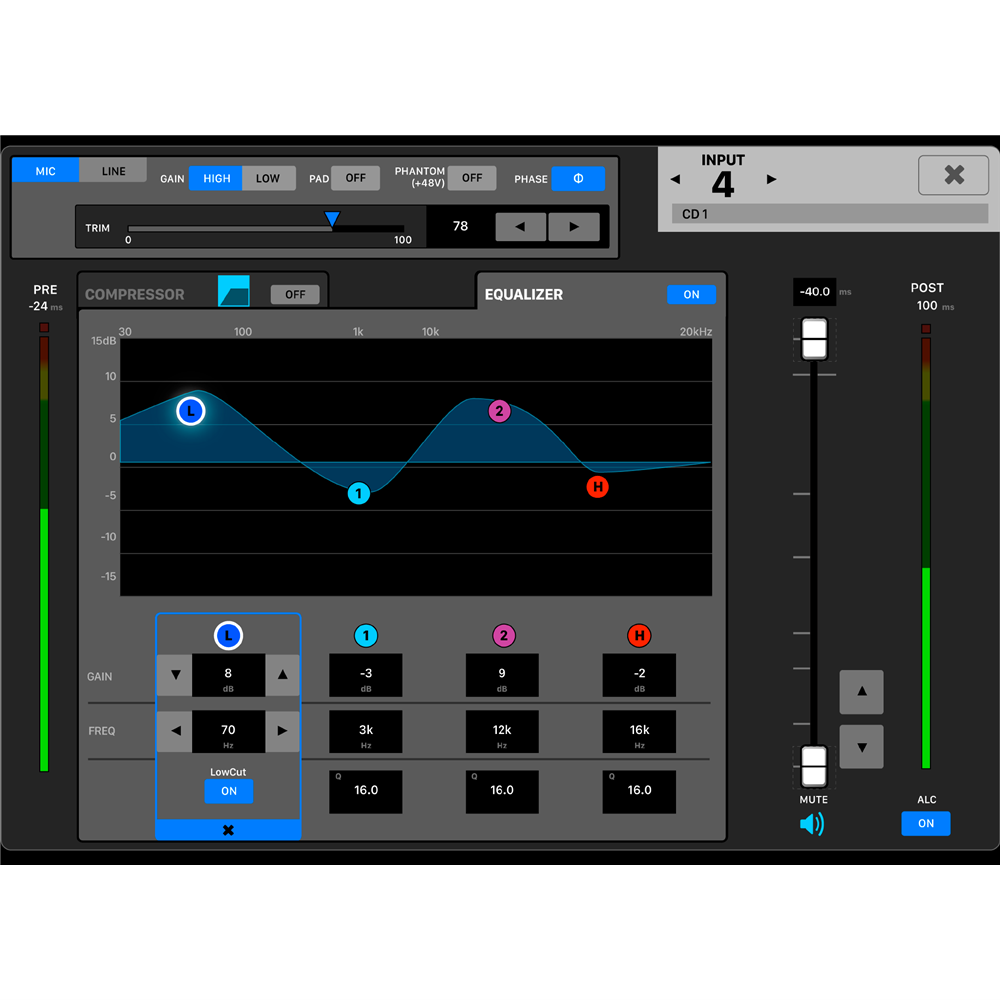Screen dimensions: 1000x1000
Task: Increase L band gain with up arrow
Action: pyautogui.click(x=282, y=676)
